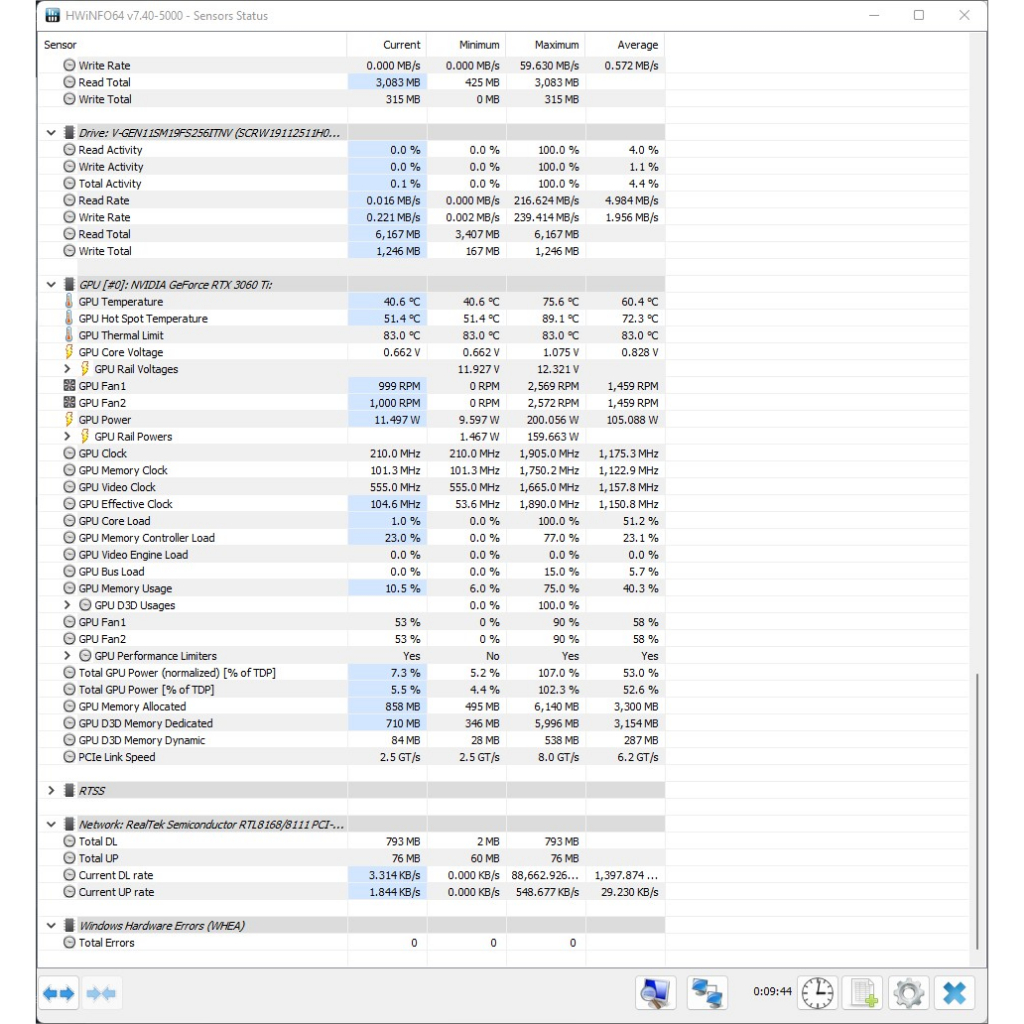The image size is (1024, 1024).
Task: Click the circle icon beside Current DL rate
Action: point(69,874)
